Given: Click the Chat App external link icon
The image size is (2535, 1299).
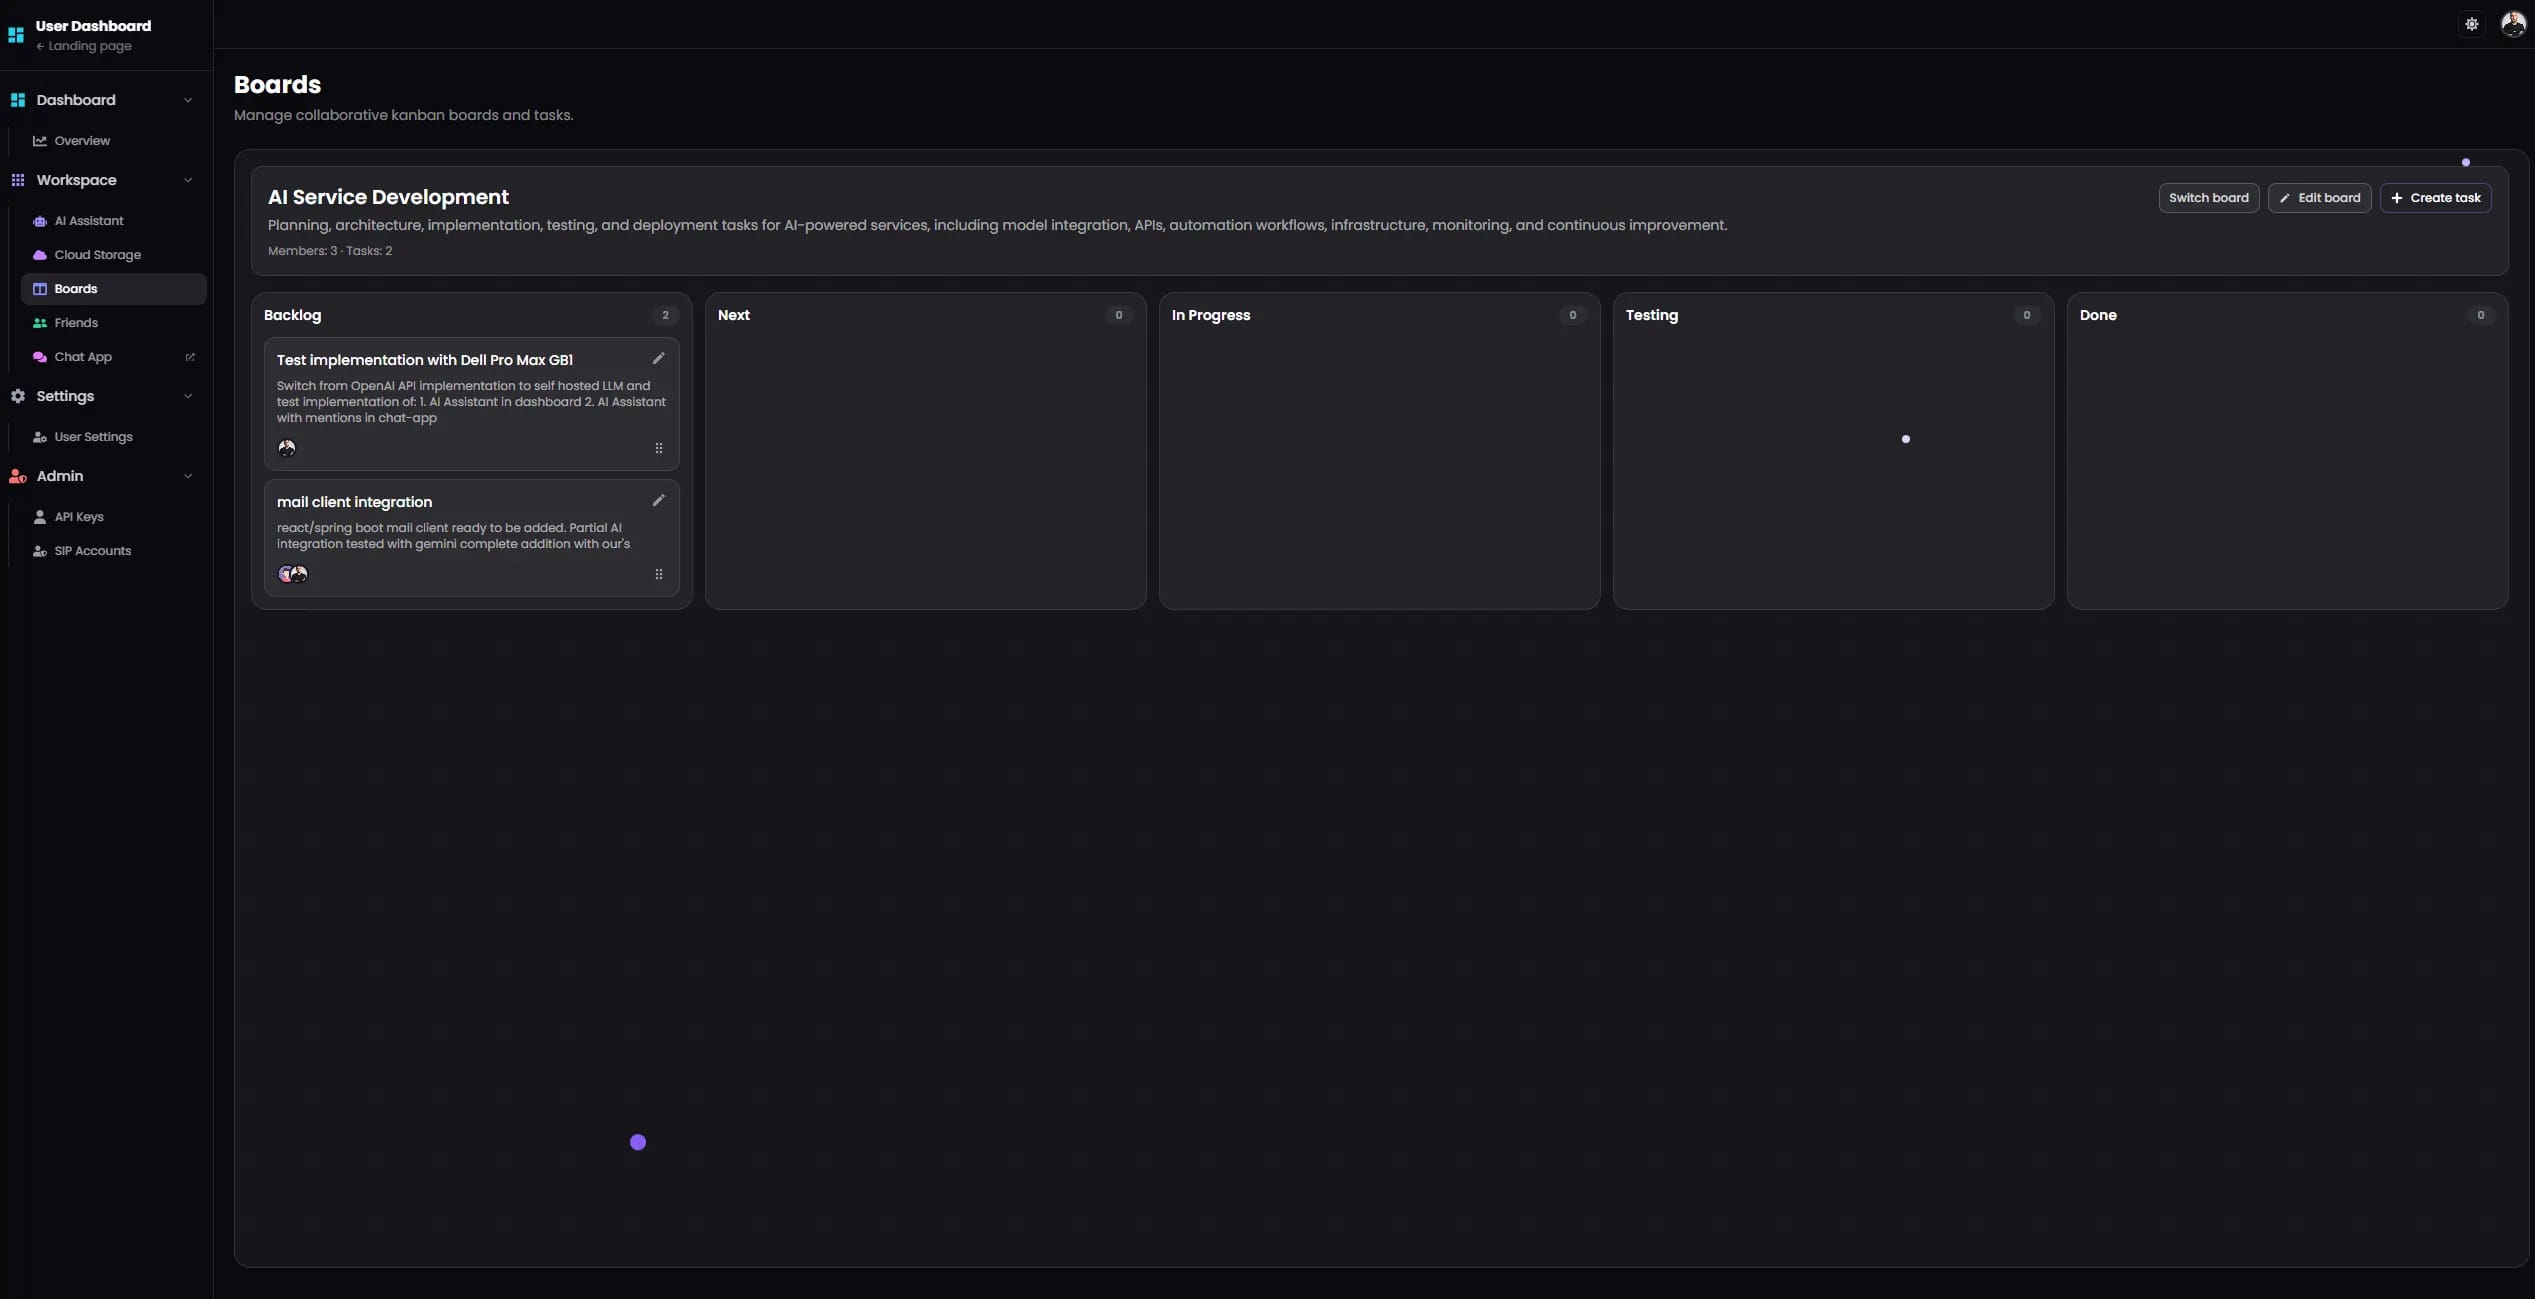Looking at the screenshot, I should coord(190,357).
